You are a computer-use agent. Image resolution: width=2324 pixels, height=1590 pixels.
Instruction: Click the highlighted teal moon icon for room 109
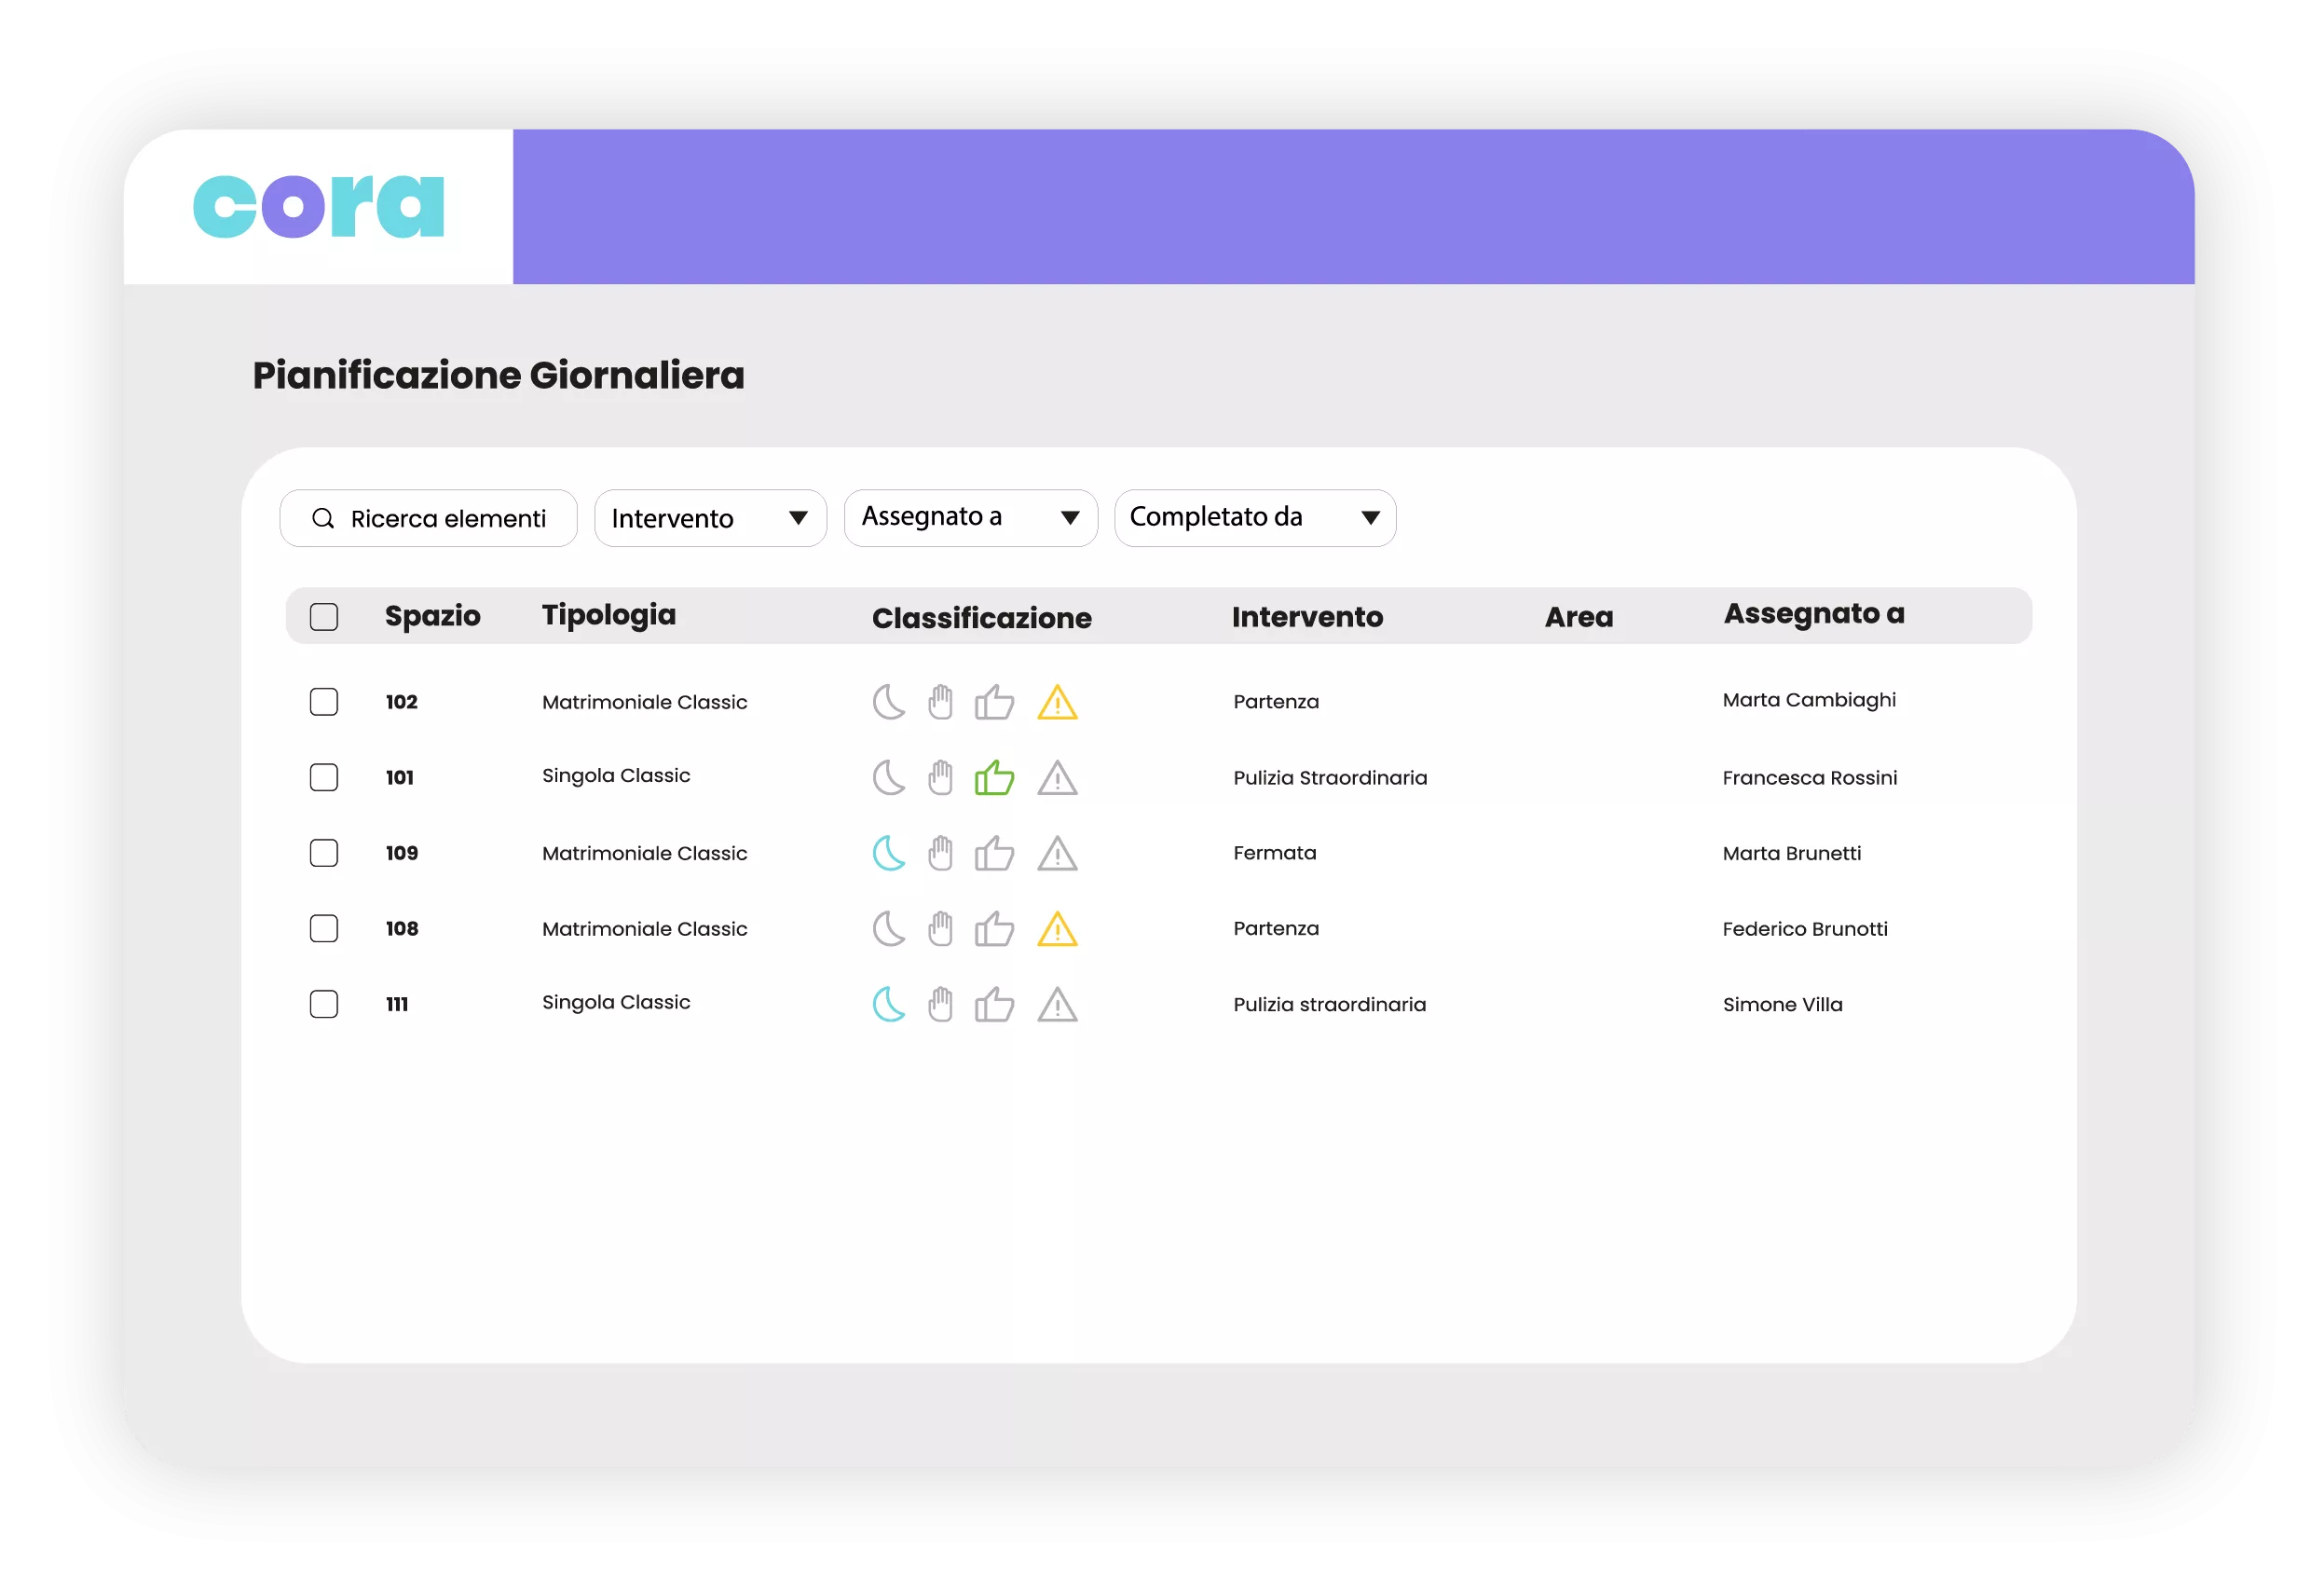coord(888,853)
